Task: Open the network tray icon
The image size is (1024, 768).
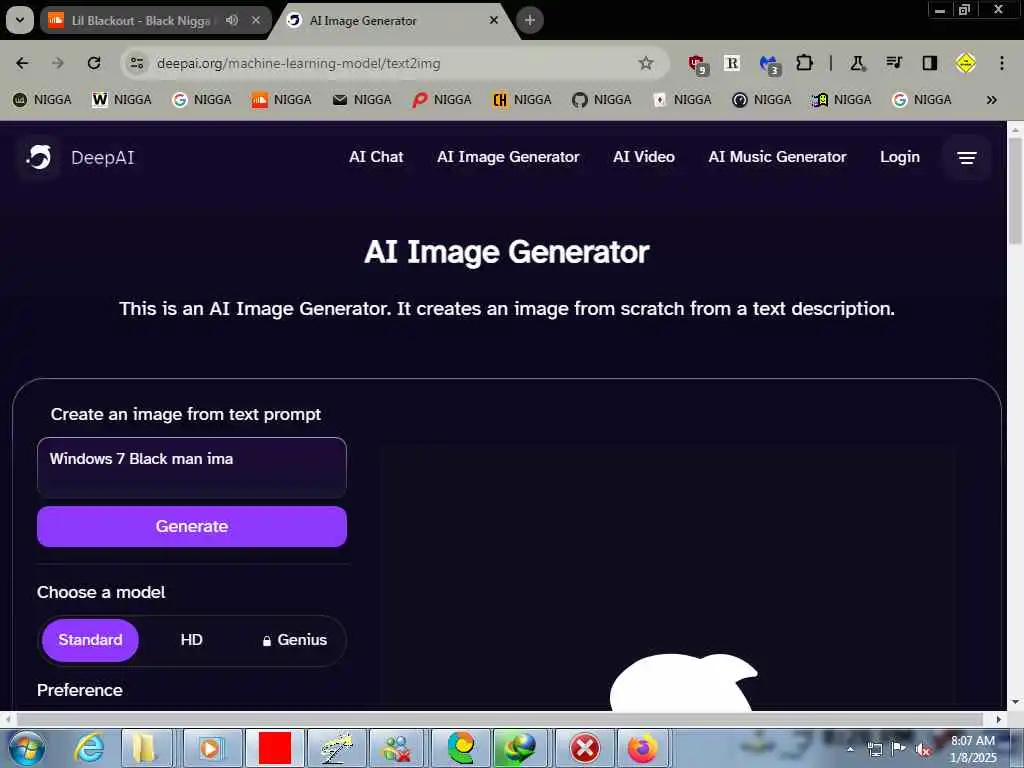Action: [x=874, y=749]
